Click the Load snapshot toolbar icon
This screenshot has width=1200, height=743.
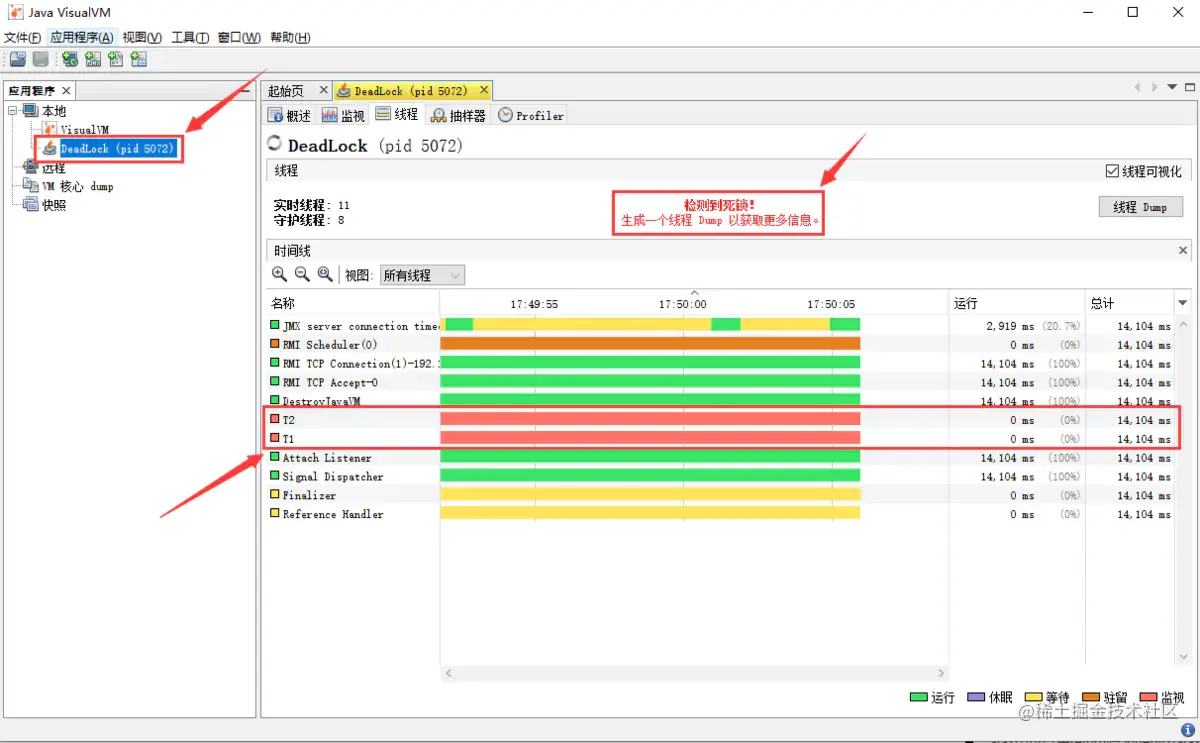18,60
